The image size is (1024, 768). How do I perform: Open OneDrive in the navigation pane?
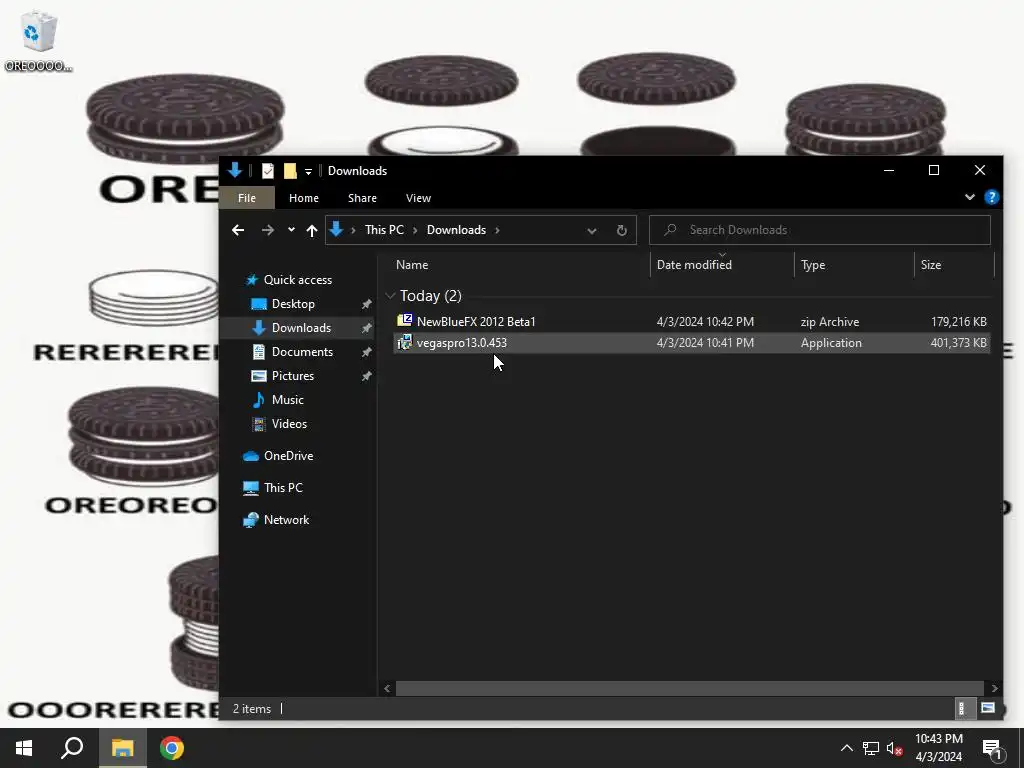coord(288,456)
